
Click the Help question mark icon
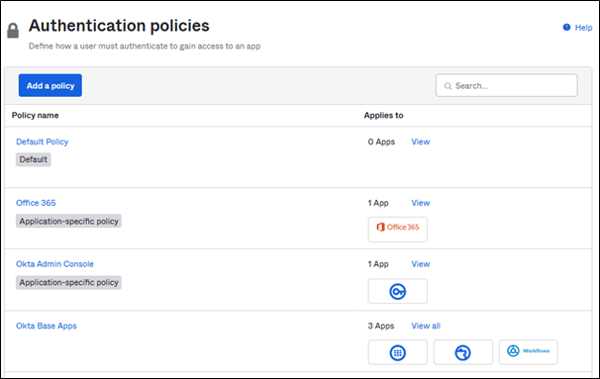click(x=566, y=27)
